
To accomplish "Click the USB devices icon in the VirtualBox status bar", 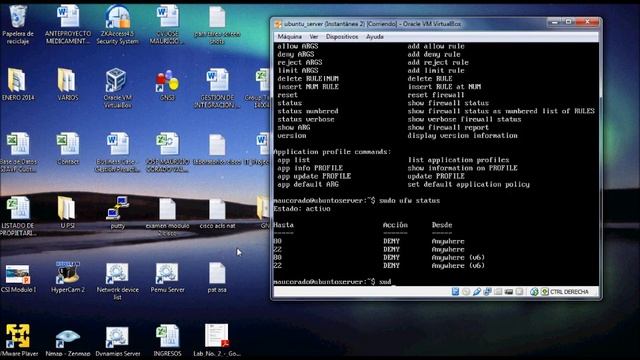I will click(476, 292).
